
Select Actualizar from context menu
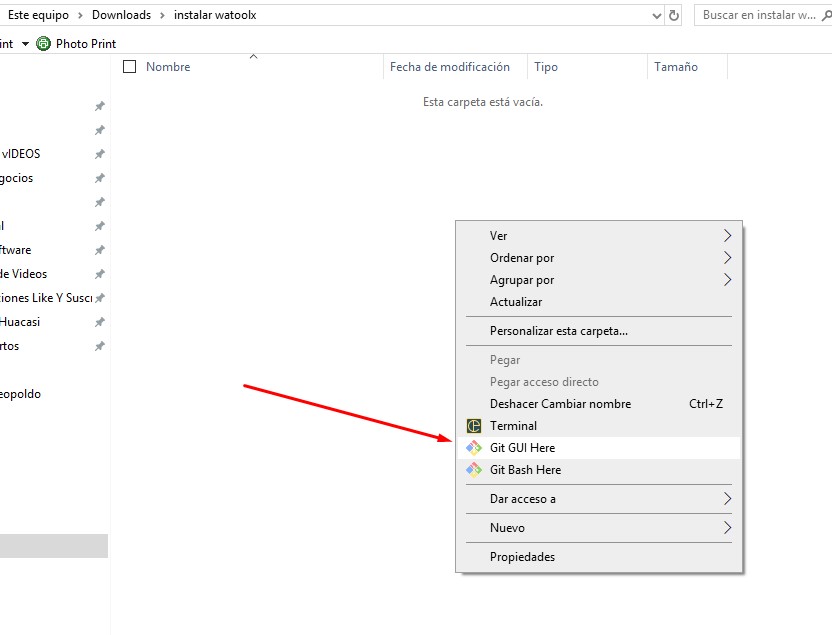[516, 302]
